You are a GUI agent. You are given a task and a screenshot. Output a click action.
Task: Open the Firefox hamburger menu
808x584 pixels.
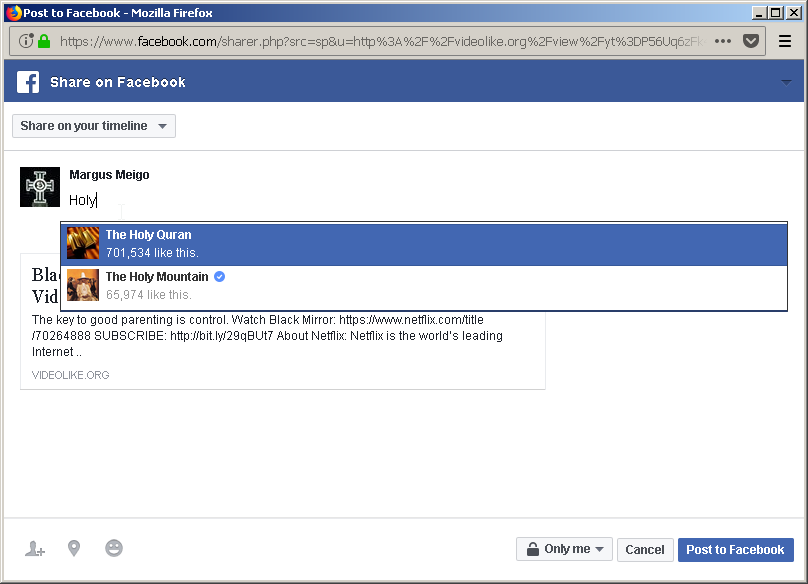[x=785, y=41]
